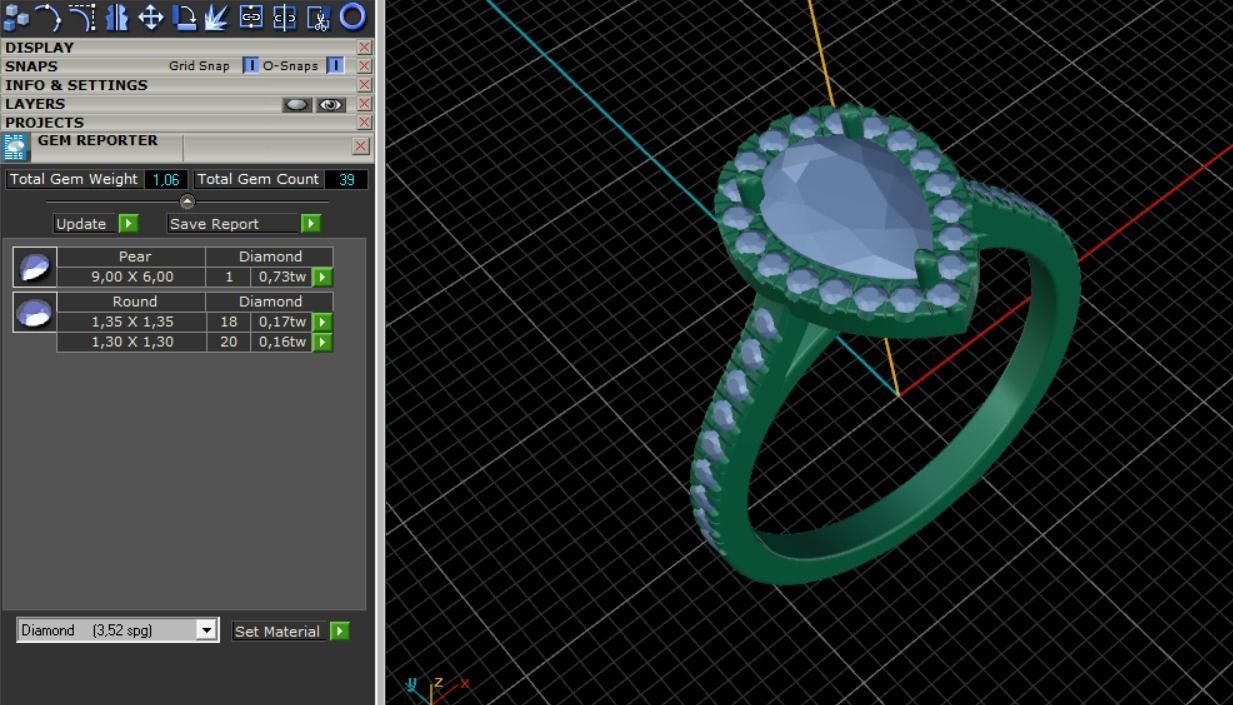The width and height of the screenshot is (1233, 705).
Task: Click the 1,30 X 1,30 size cell
Action: pos(132,342)
